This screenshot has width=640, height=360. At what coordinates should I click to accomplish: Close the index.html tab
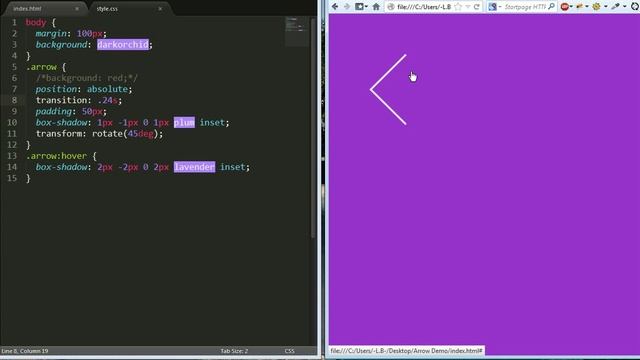[x=77, y=9]
